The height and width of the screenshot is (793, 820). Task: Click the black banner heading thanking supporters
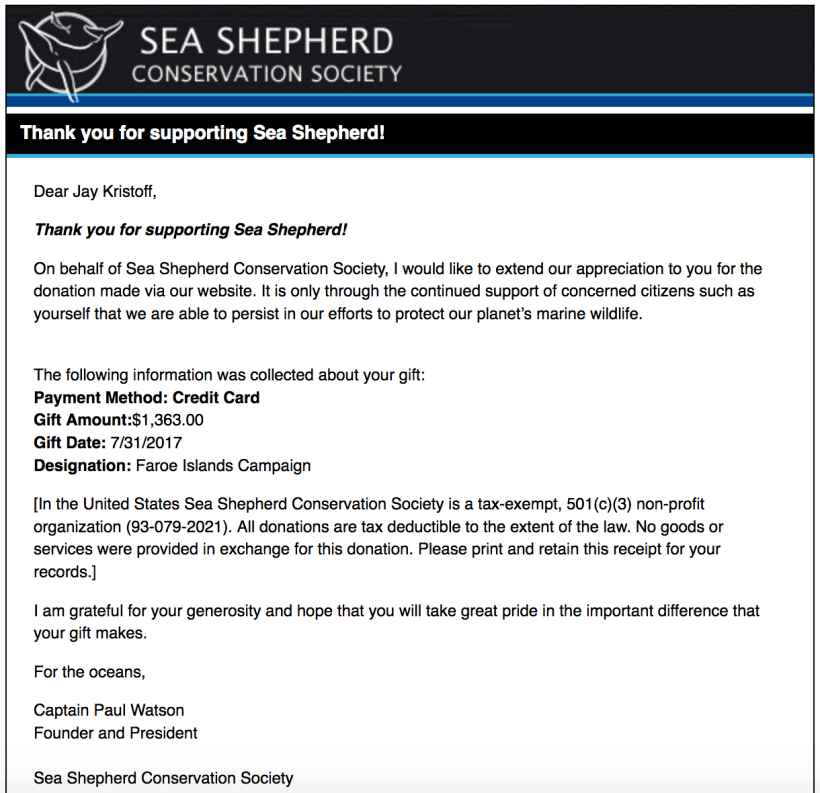203,133
